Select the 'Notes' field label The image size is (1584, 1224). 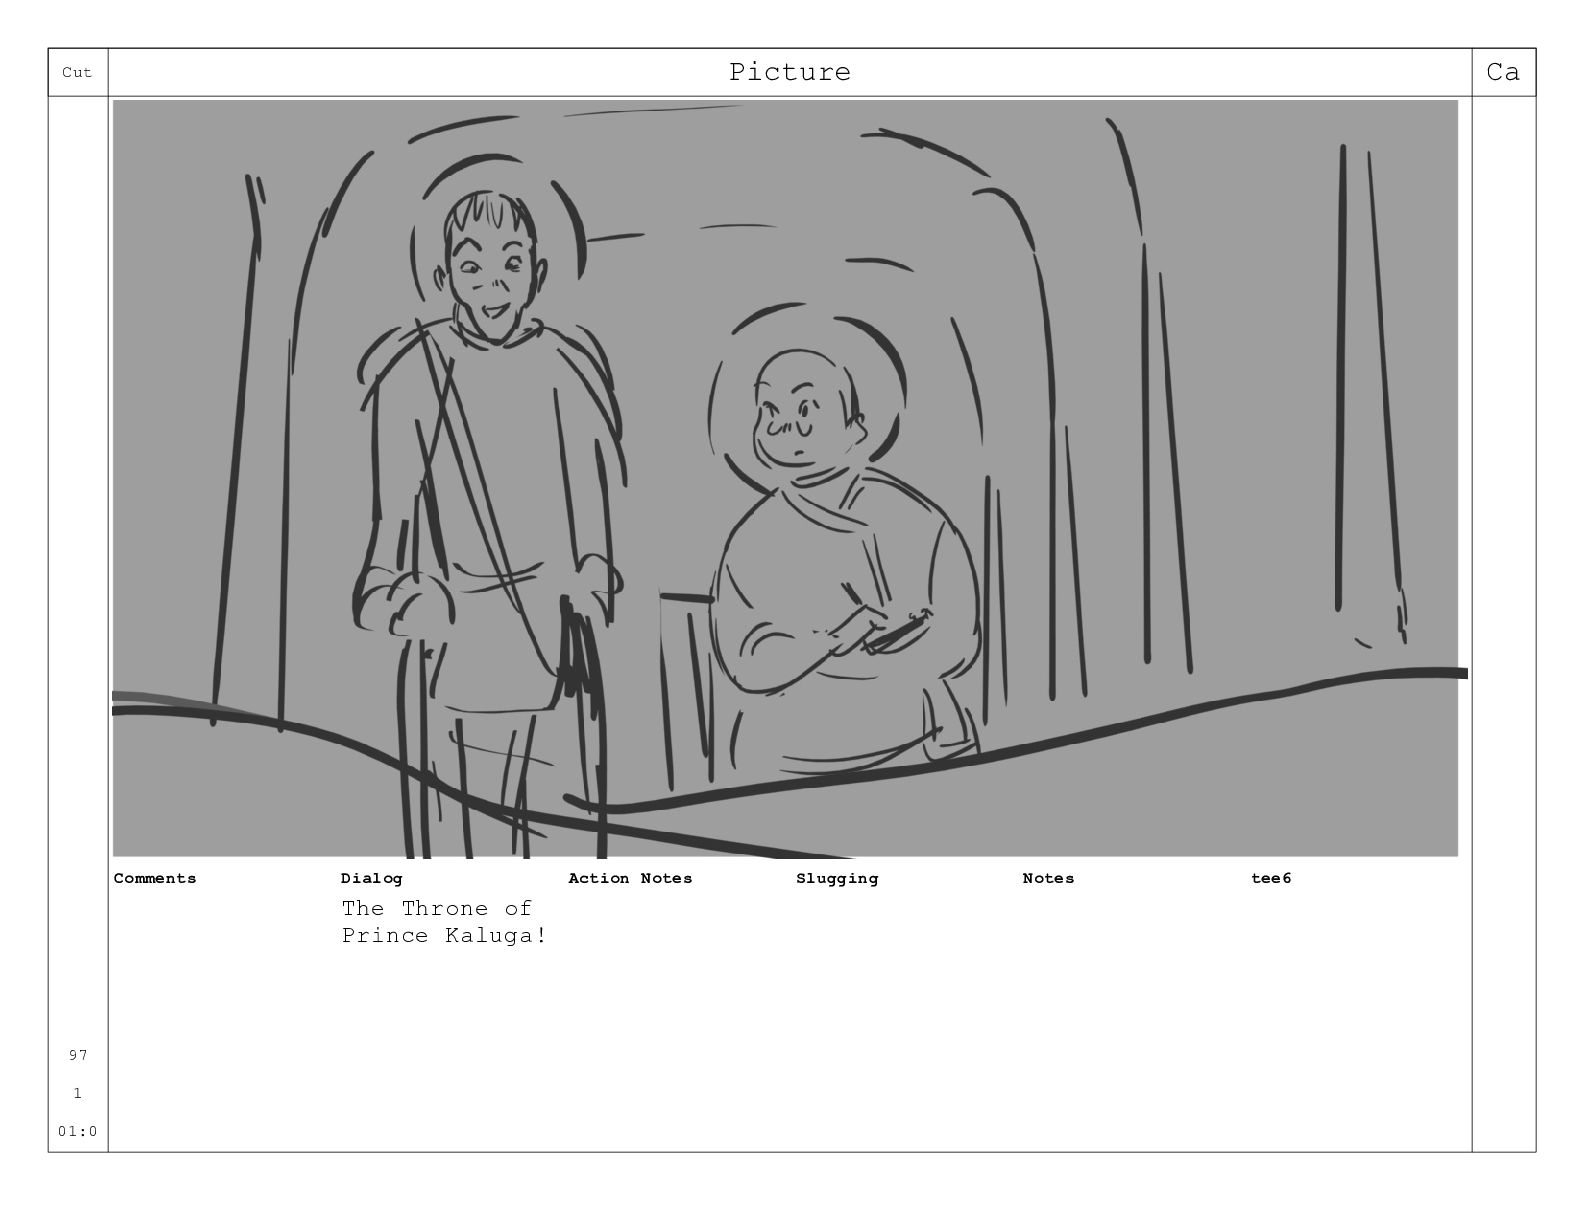click(1048, 878)
